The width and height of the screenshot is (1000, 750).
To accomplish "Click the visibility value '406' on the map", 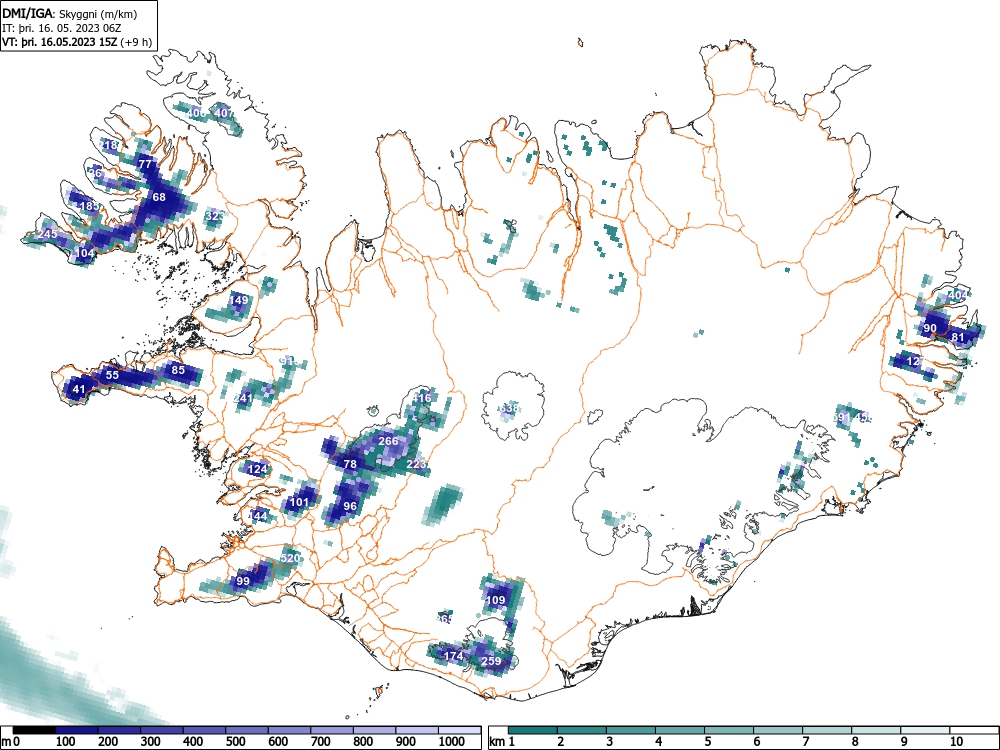I will [196, 113].
